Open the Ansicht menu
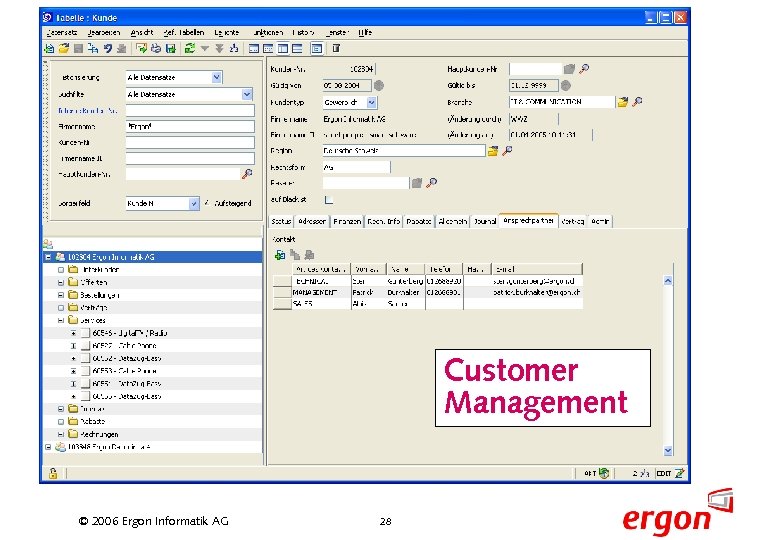780x540 pixels. pyautogui.click(x=142, y=33)
